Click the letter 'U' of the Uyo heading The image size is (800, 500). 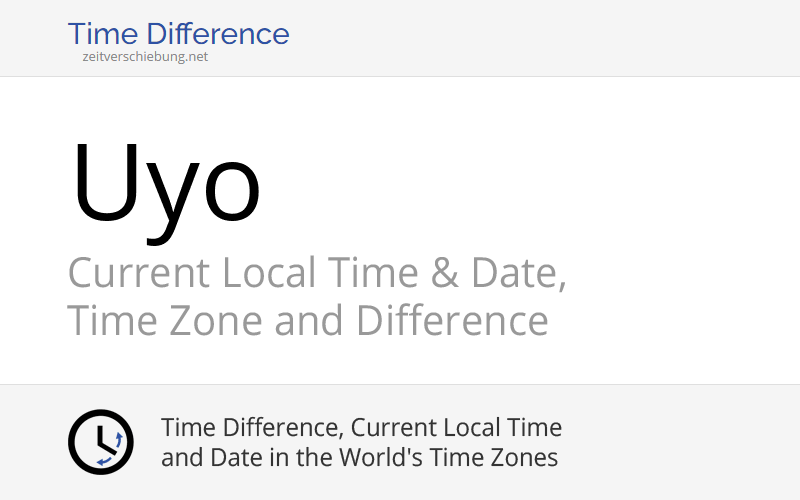[x=106, y=183]
